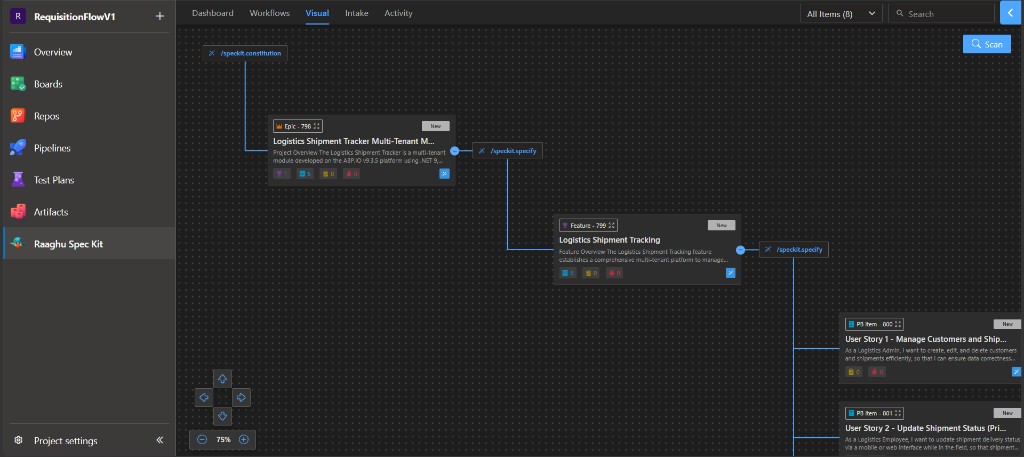Expand Epic 798 card fullscreen icon

(x=317, y=127)
